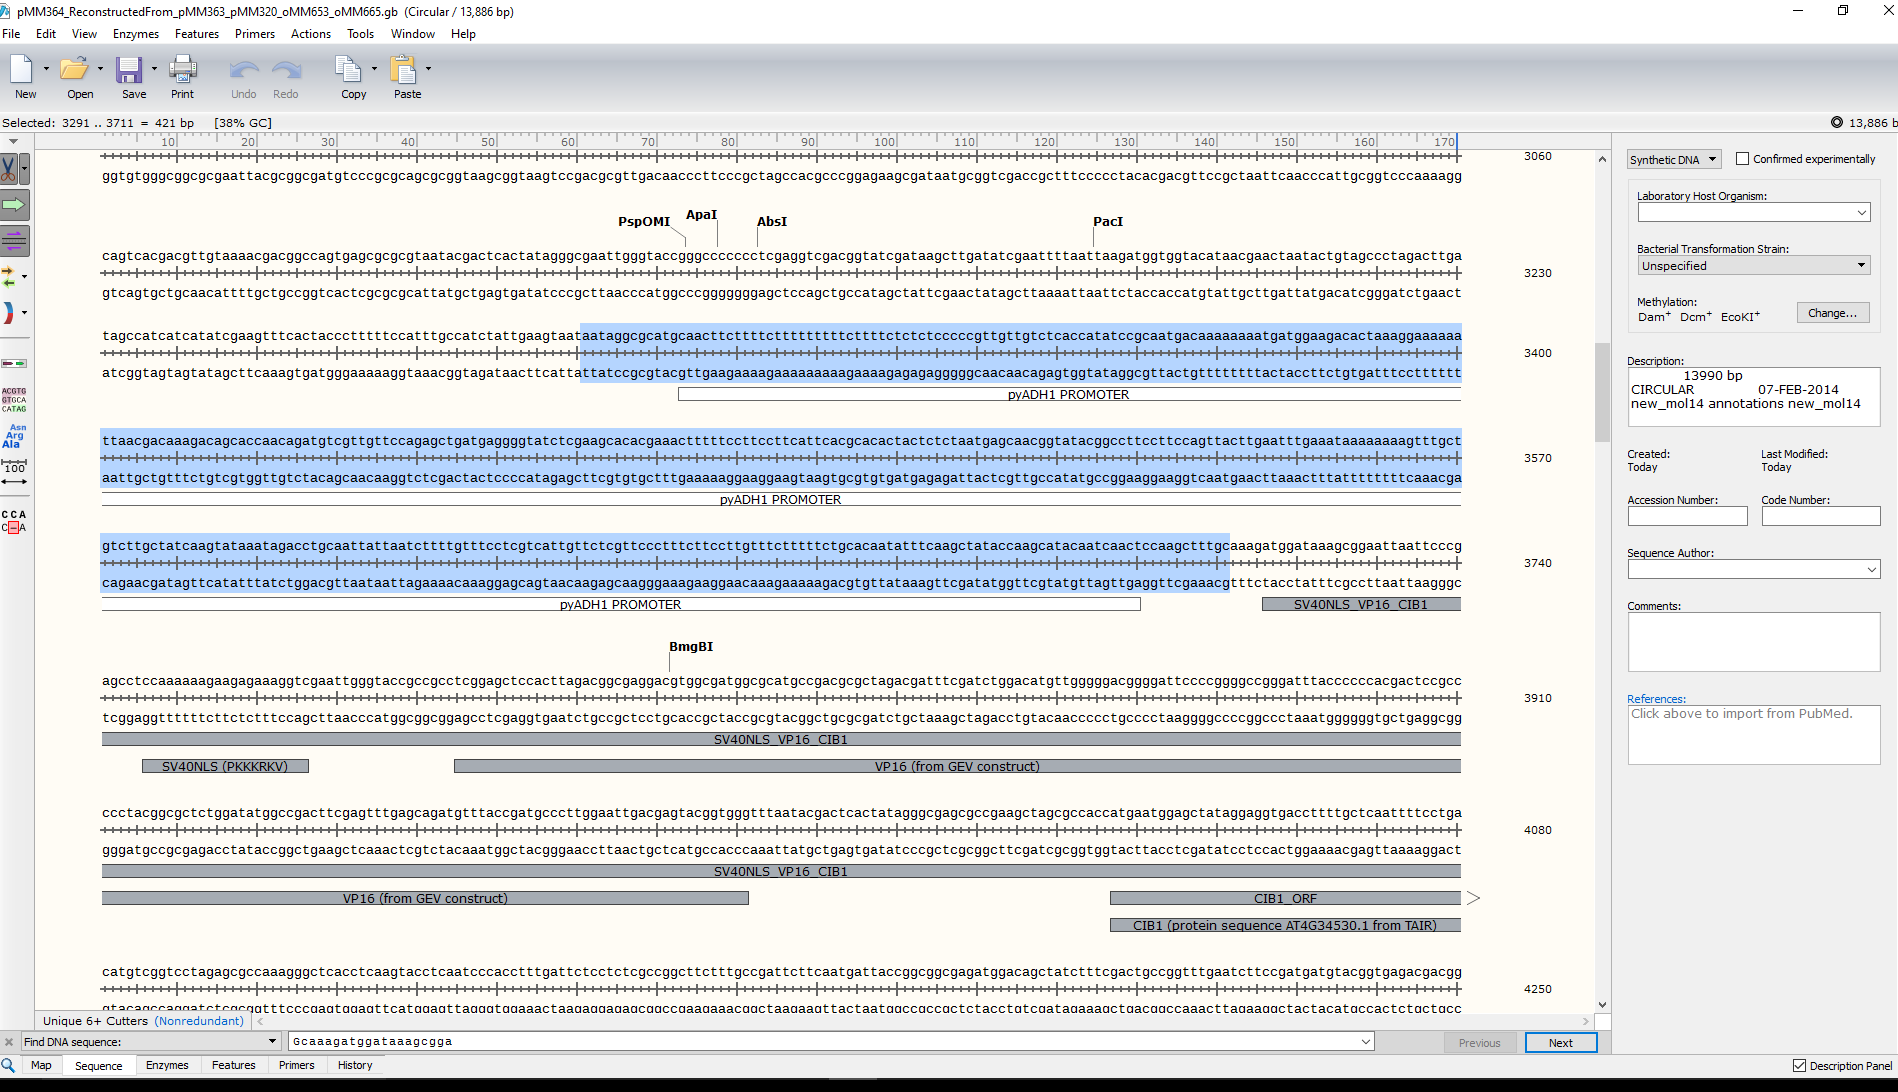
Task: Toggle the CCA sequence gap display icon
Action: point(14,521)
